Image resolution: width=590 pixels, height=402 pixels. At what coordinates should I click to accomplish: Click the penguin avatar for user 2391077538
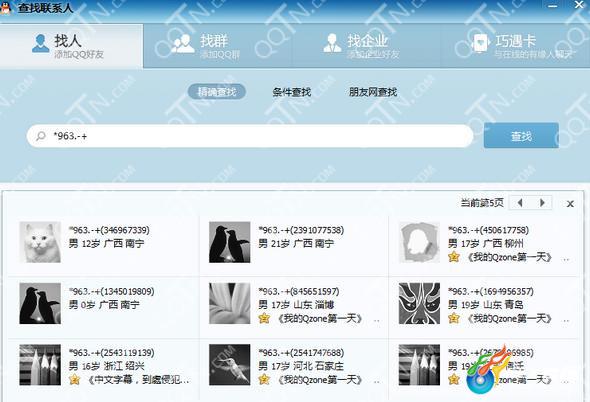pos(230,242)
